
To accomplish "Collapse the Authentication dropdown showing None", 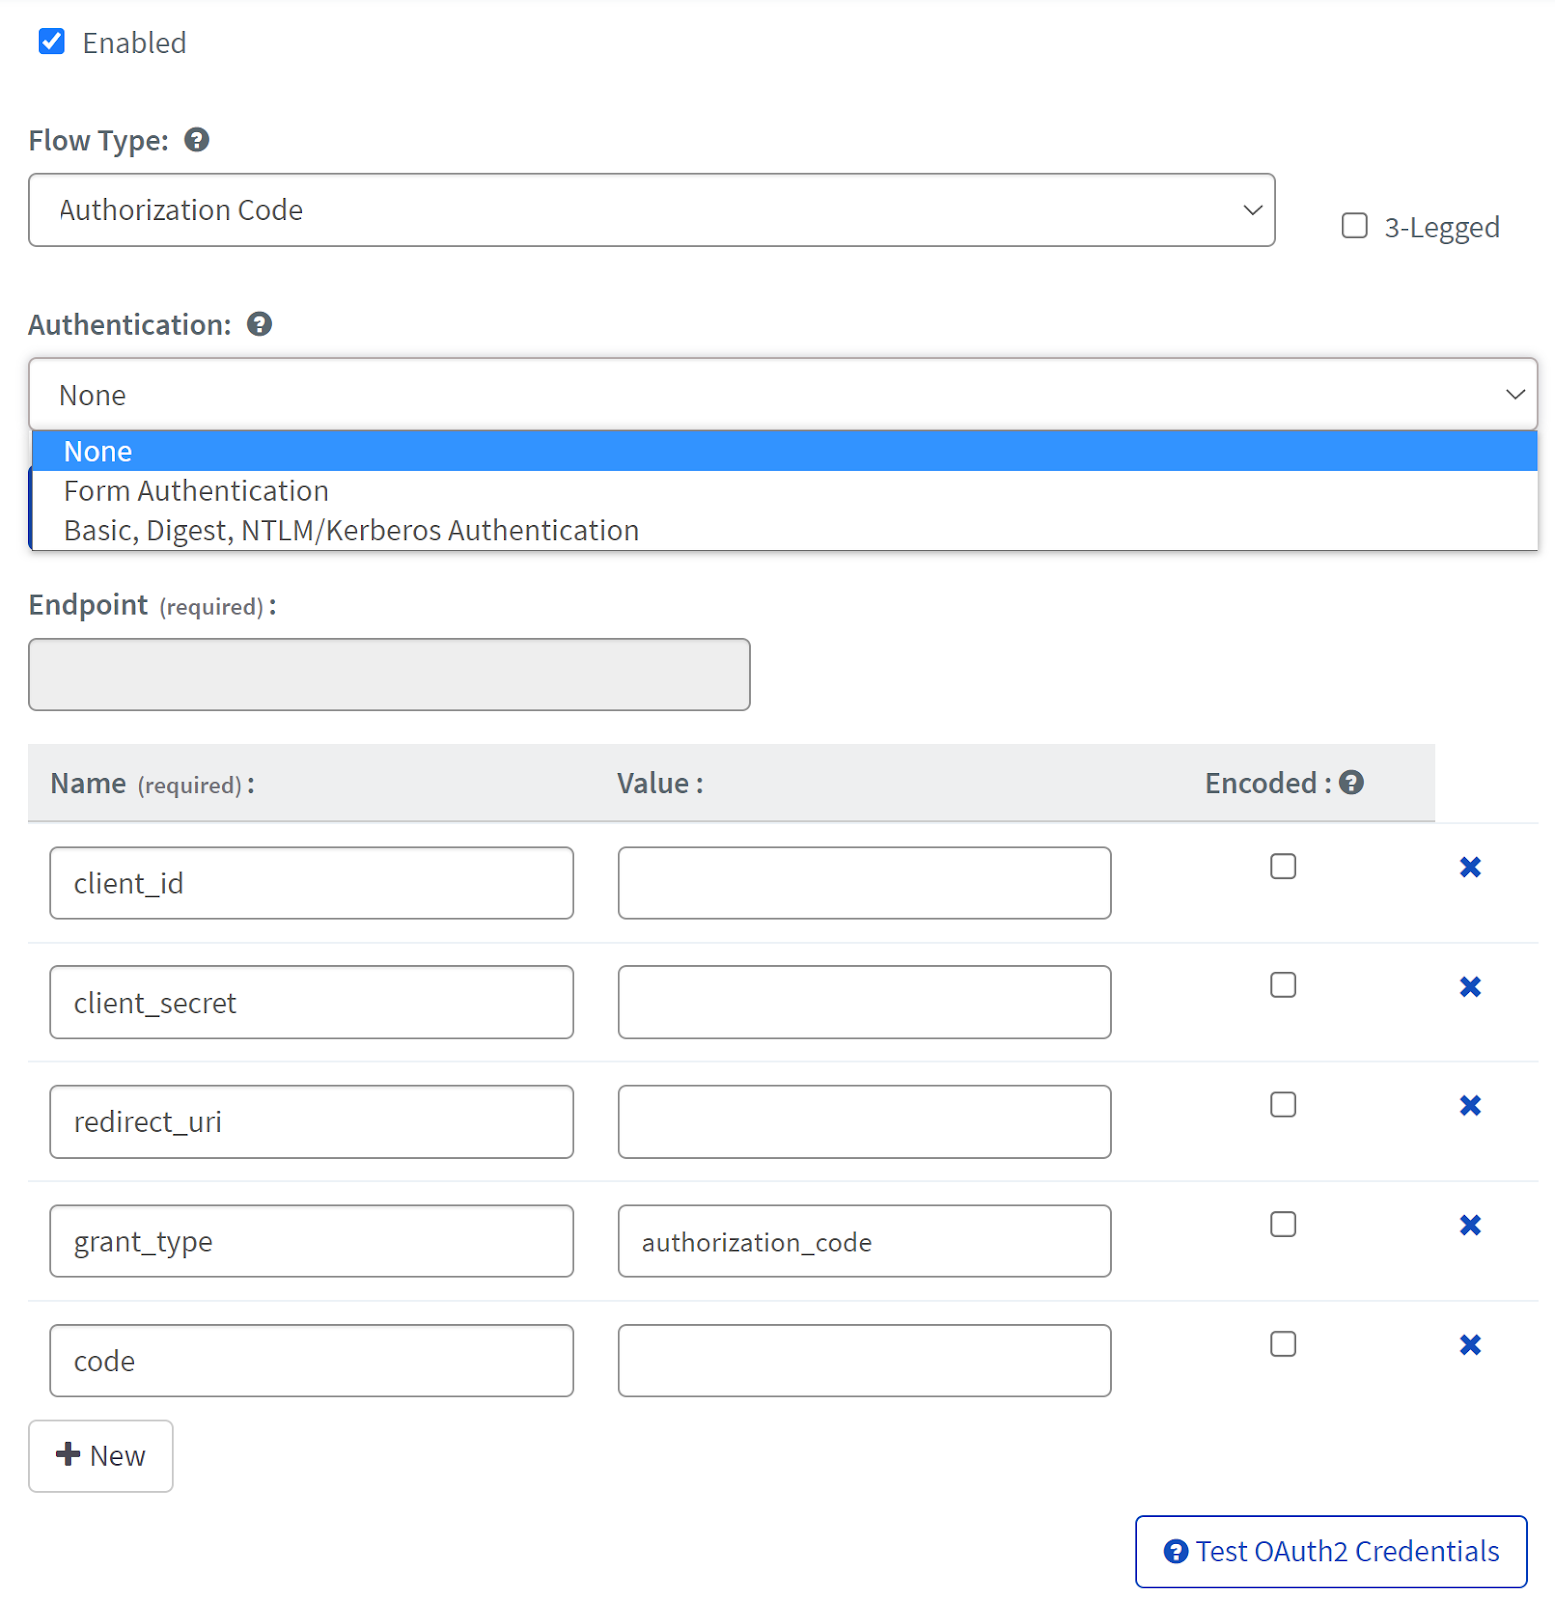I will coord(783,395).
